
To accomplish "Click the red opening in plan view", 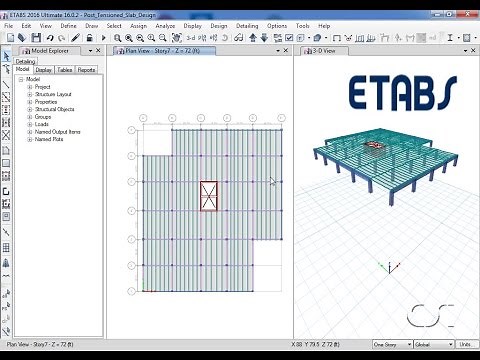I will pyautogui.click(x=209, y=196).
